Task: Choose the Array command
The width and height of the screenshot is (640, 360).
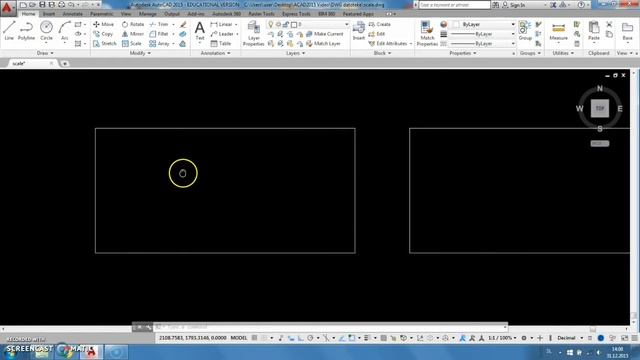Action: tap(159, 43)
